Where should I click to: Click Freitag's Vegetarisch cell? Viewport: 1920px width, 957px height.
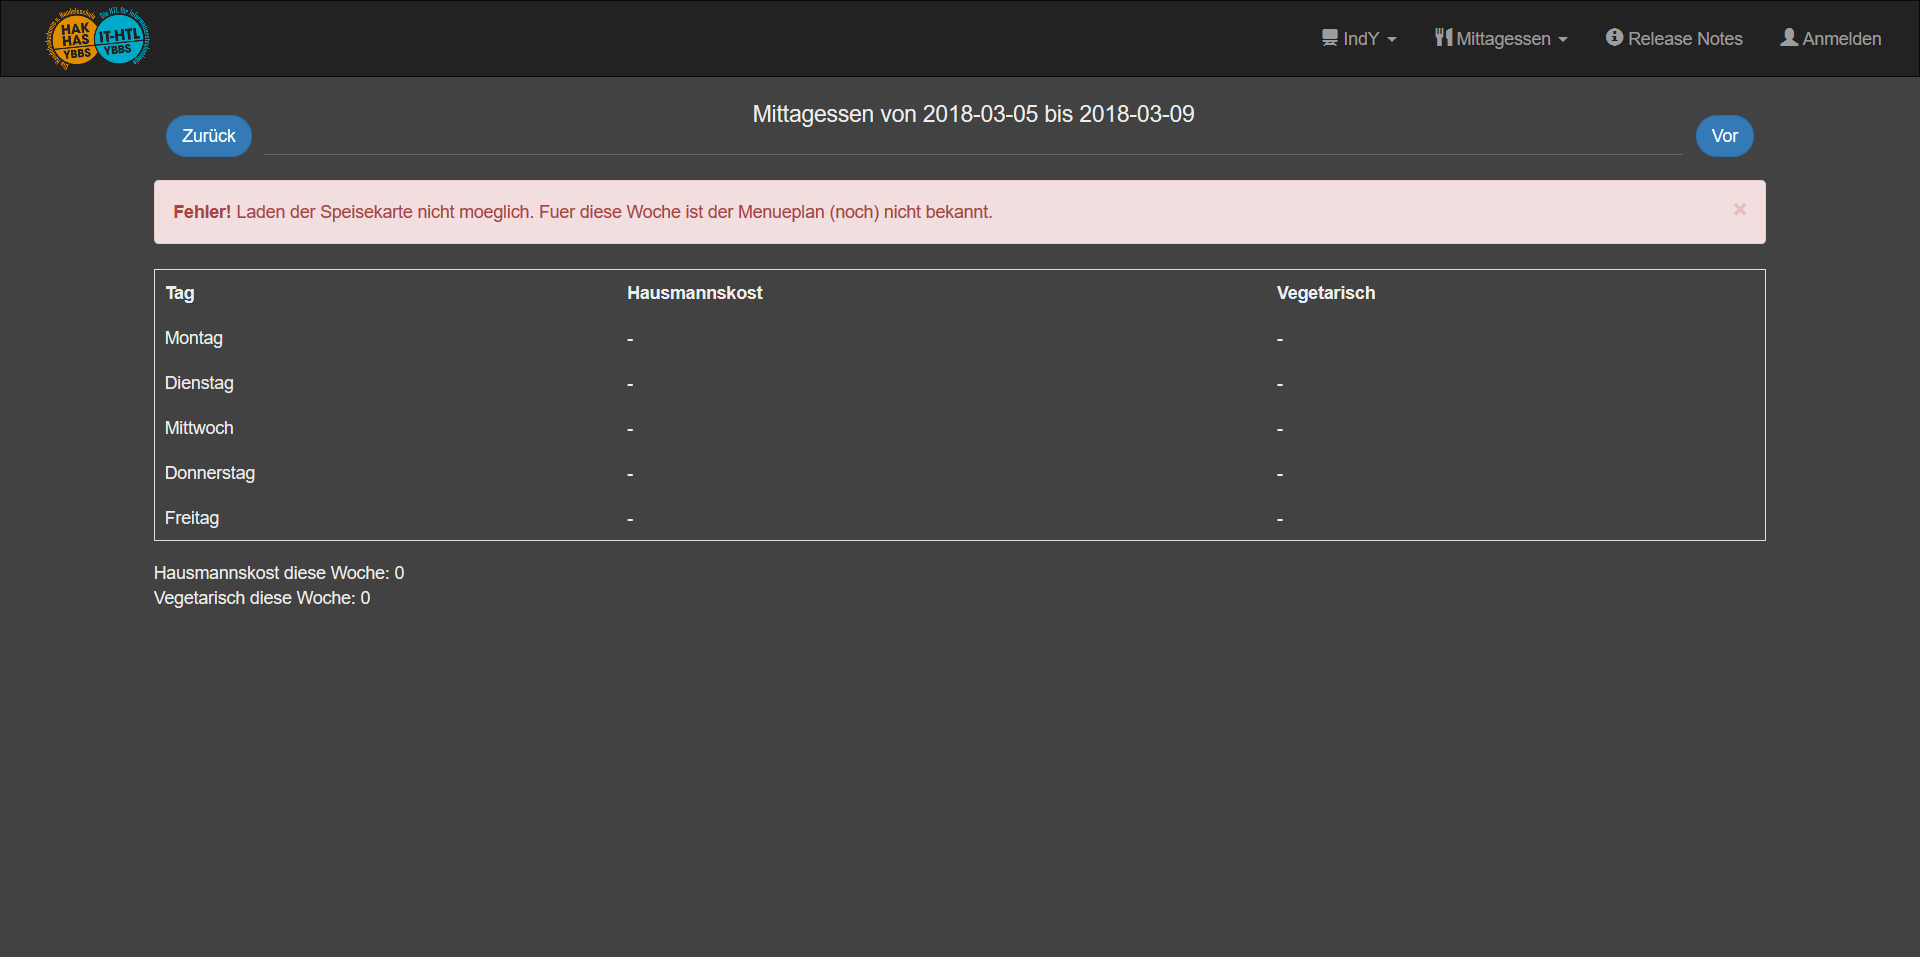click(x=1515, y=518)
